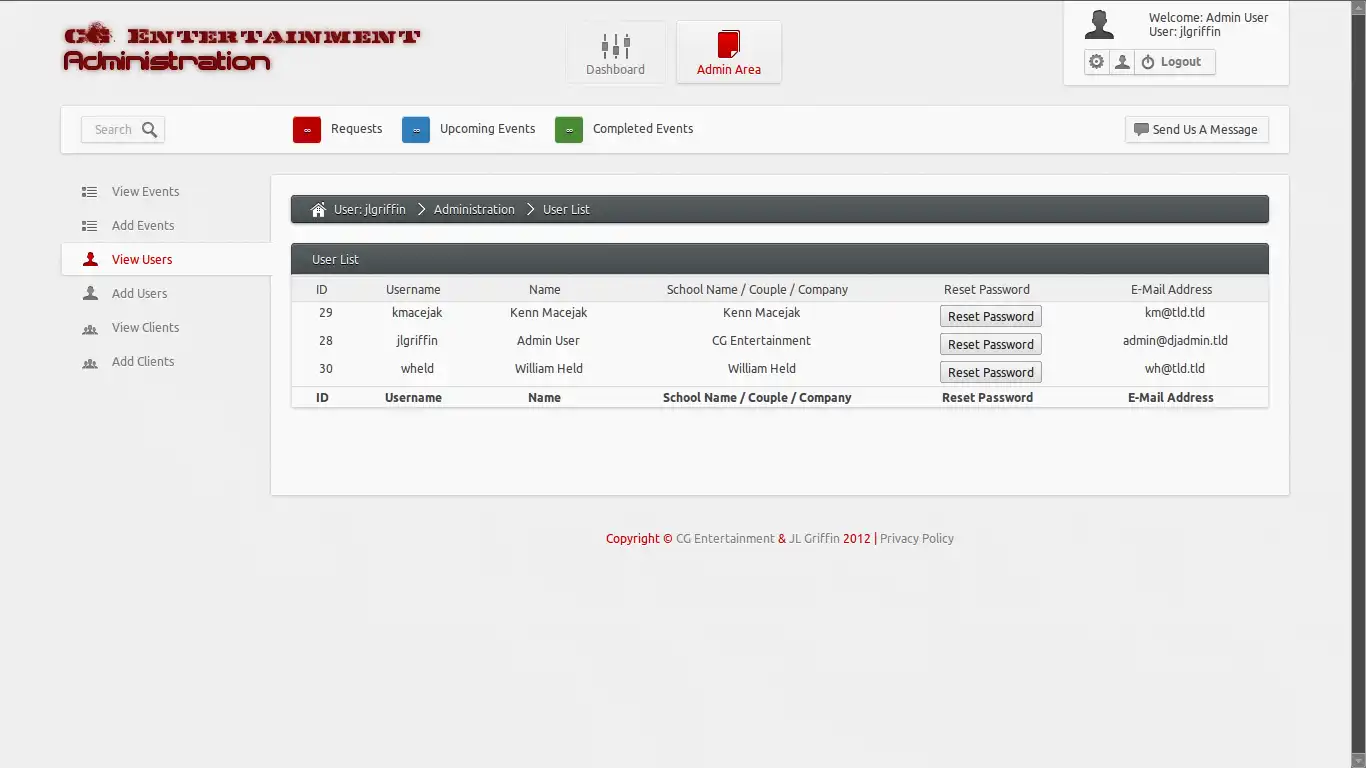This screenshot has width=1366, height=768.
Task: Click the top ID column header
Action: (x=322, y=290)
